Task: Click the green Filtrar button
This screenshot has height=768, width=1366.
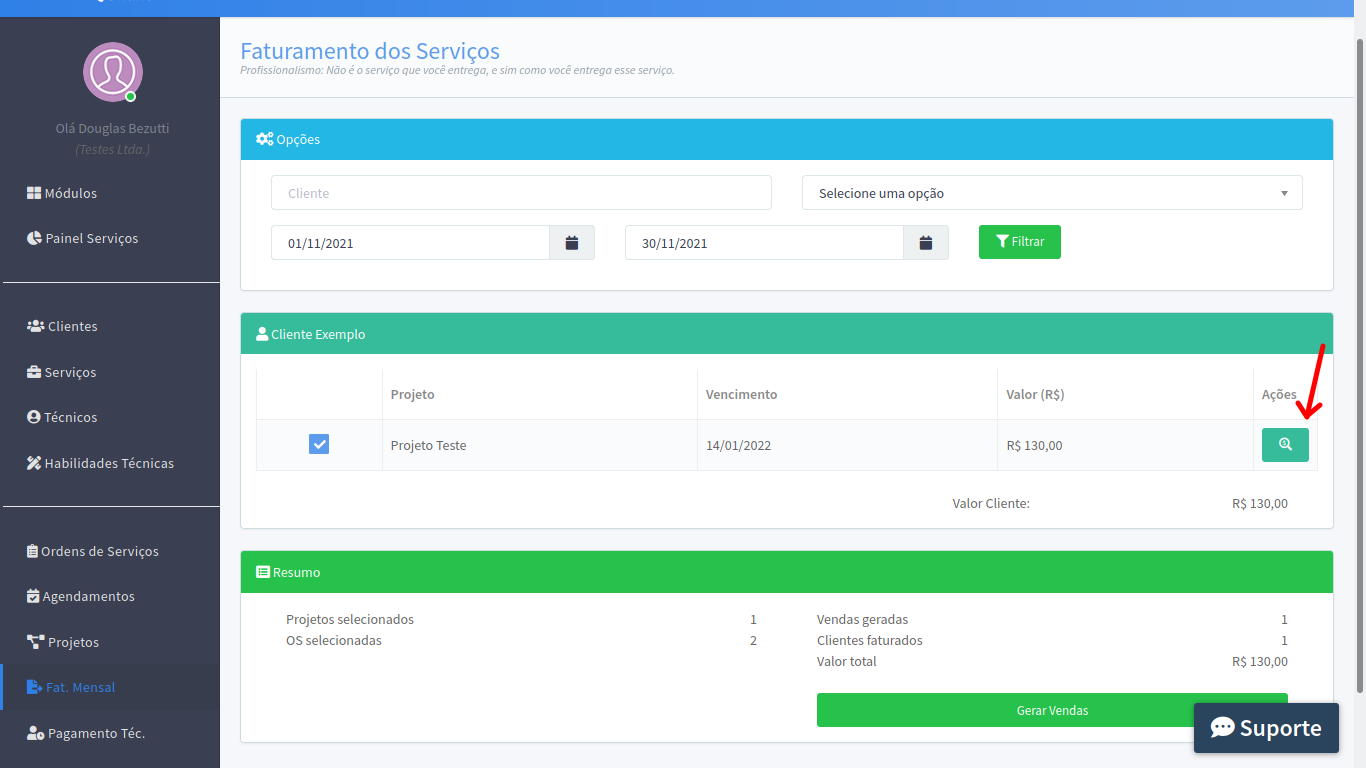Action: (1019, 242)
